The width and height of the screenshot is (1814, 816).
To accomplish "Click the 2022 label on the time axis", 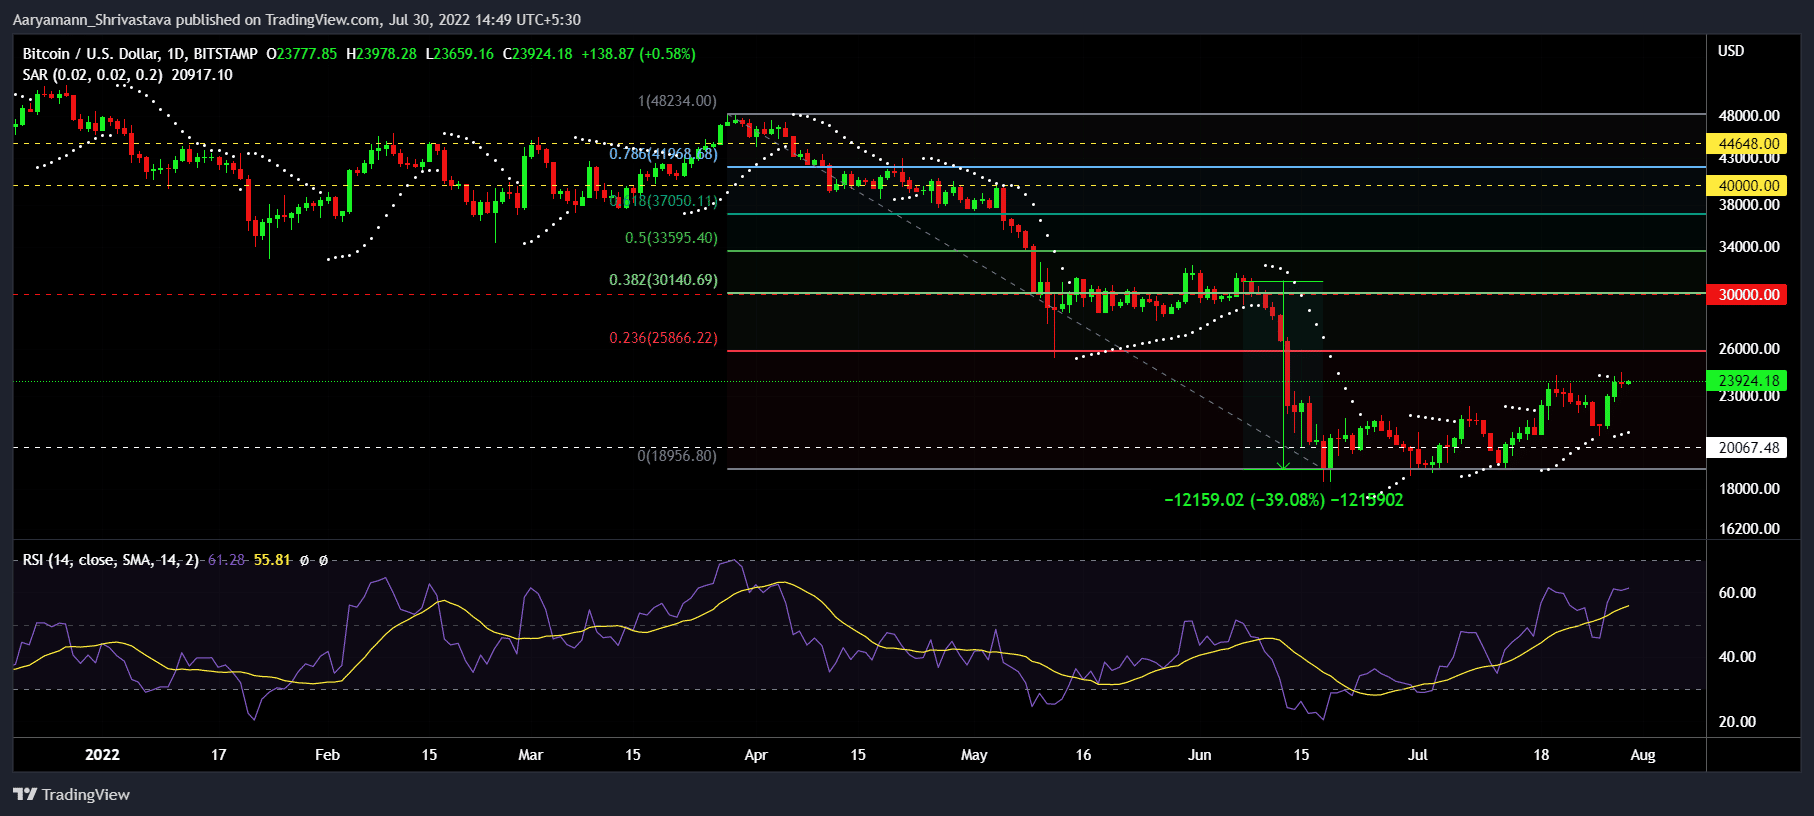I will coord(102,755).
